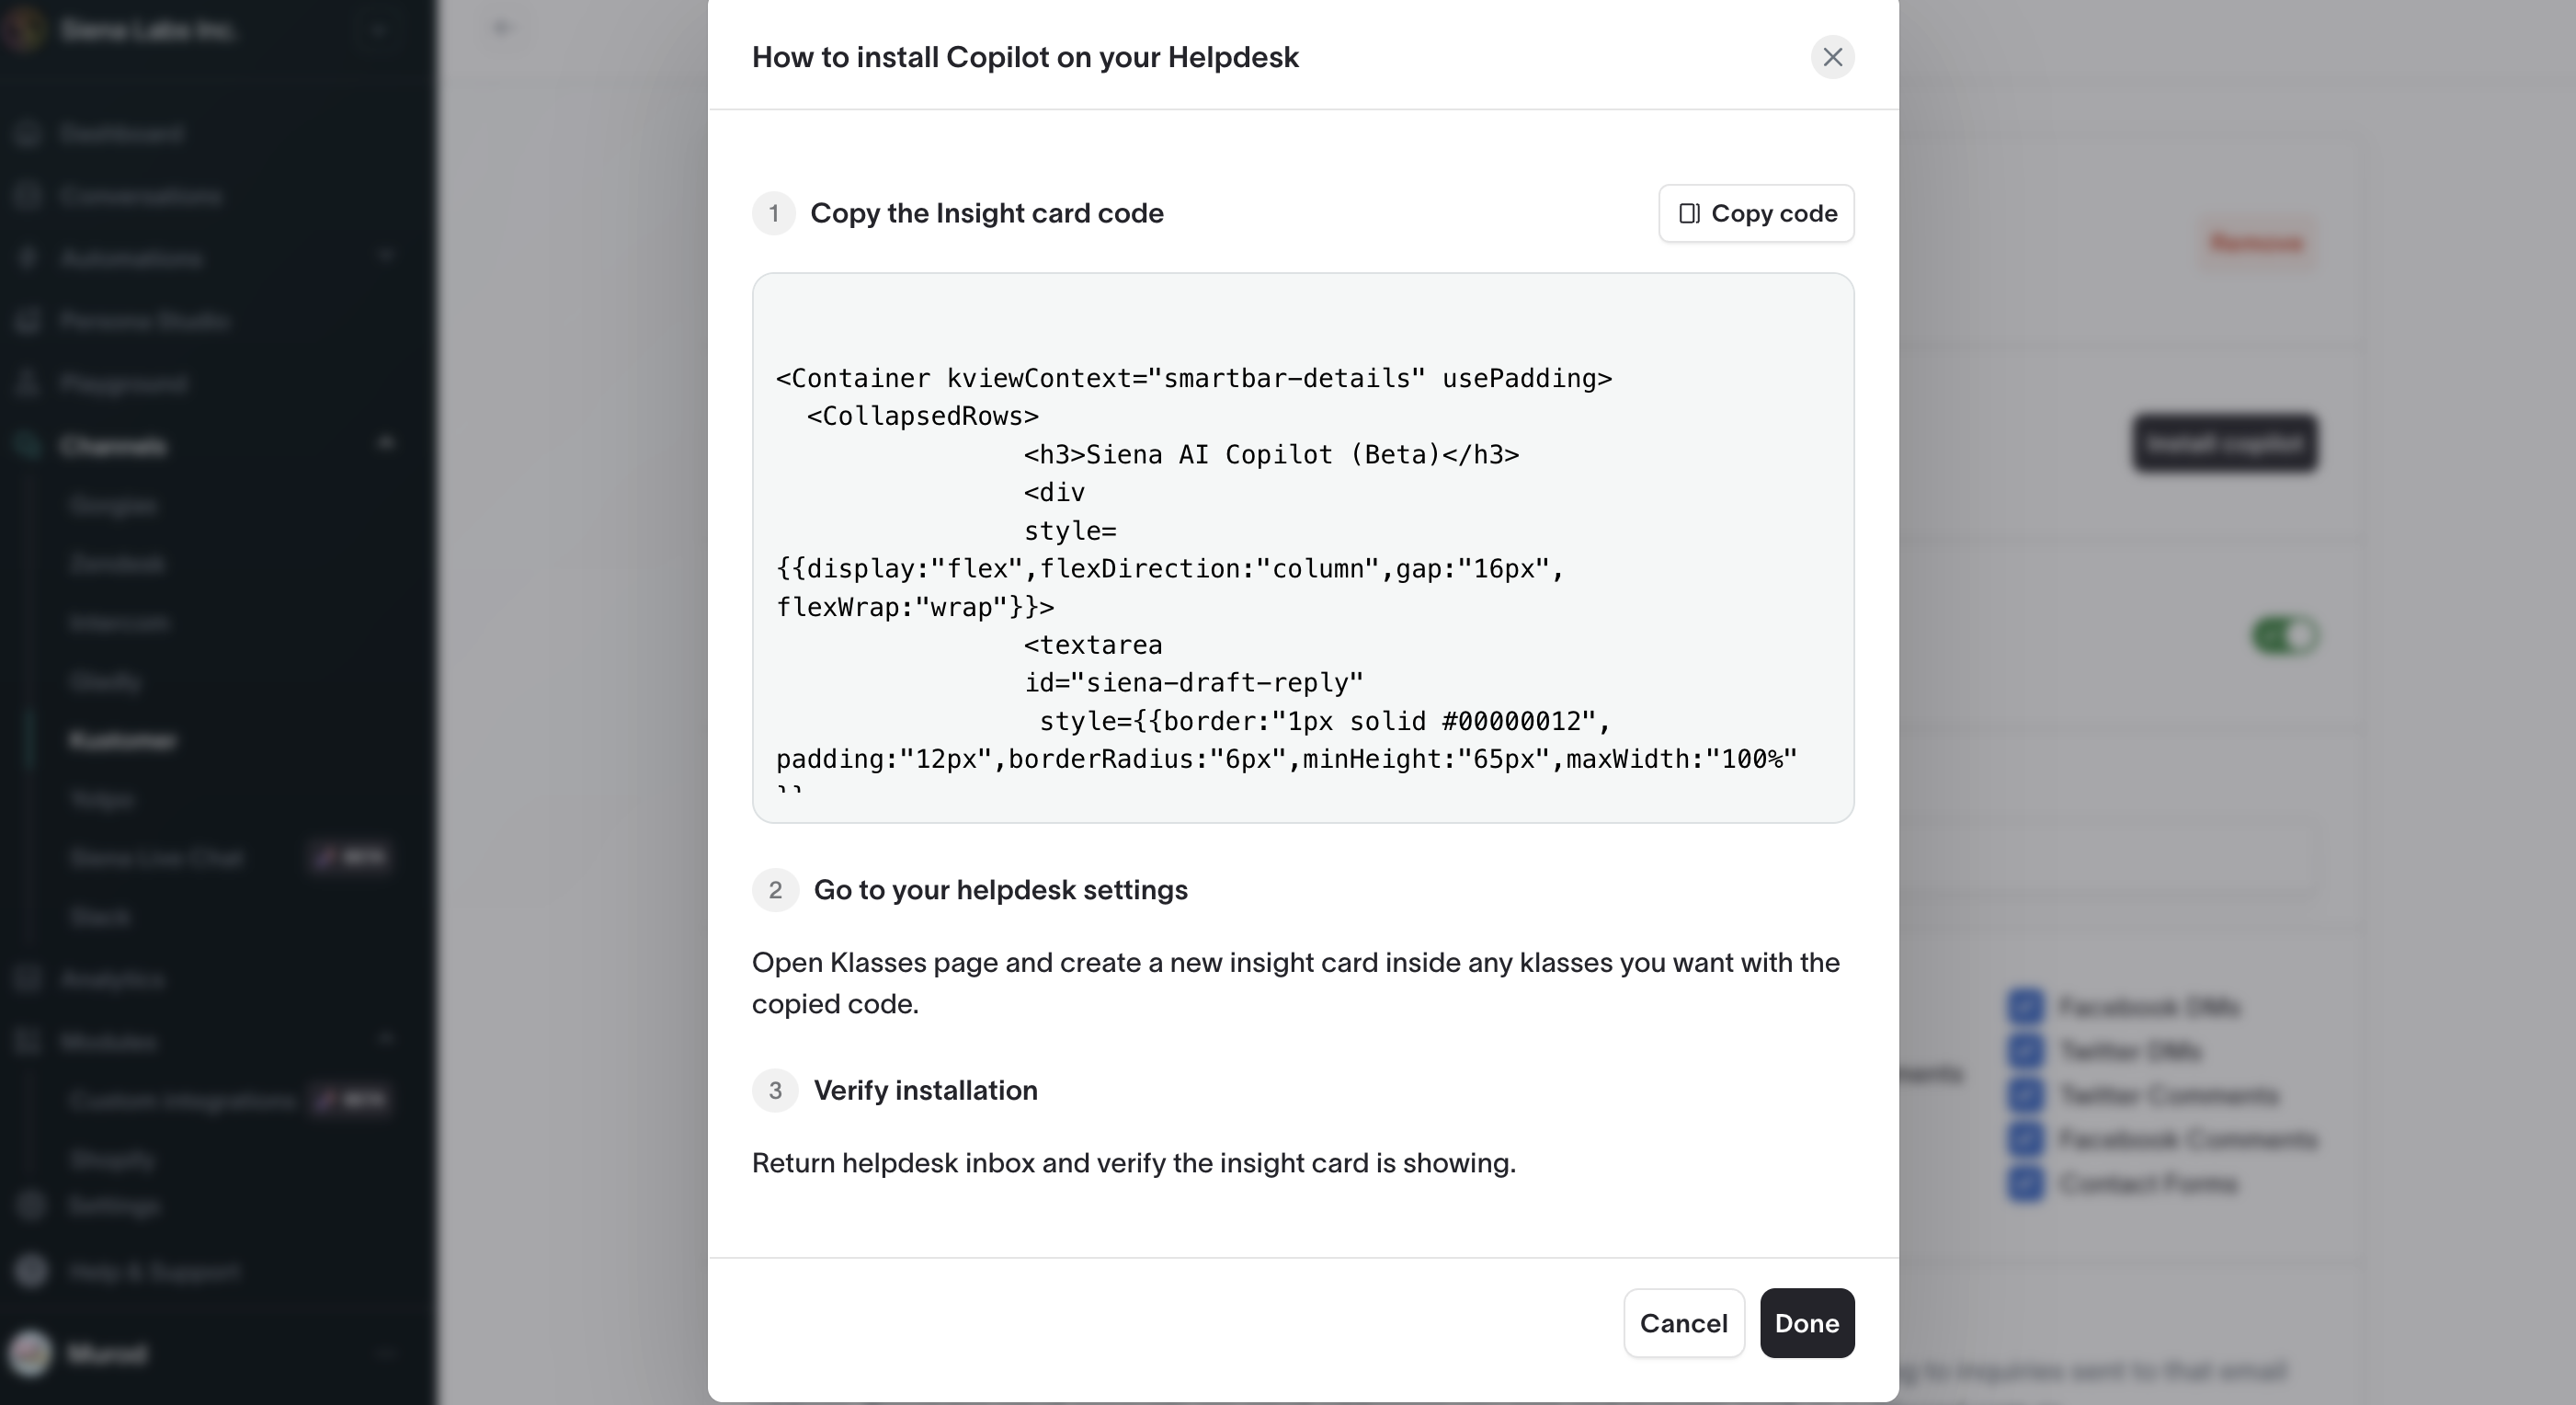
Task: Click the '<CollapsedRows>' code line
Action: pos(922,416)
